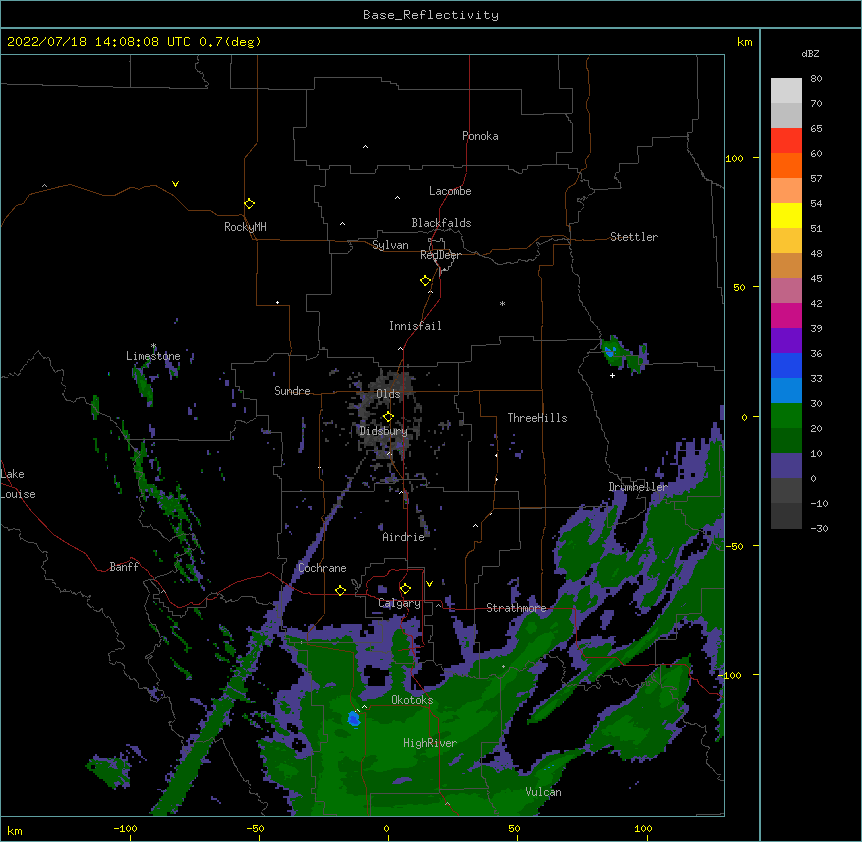The image size is (862, 842).
Task: Click the white asterisk marker east of Innisfail
Action: 502,303
